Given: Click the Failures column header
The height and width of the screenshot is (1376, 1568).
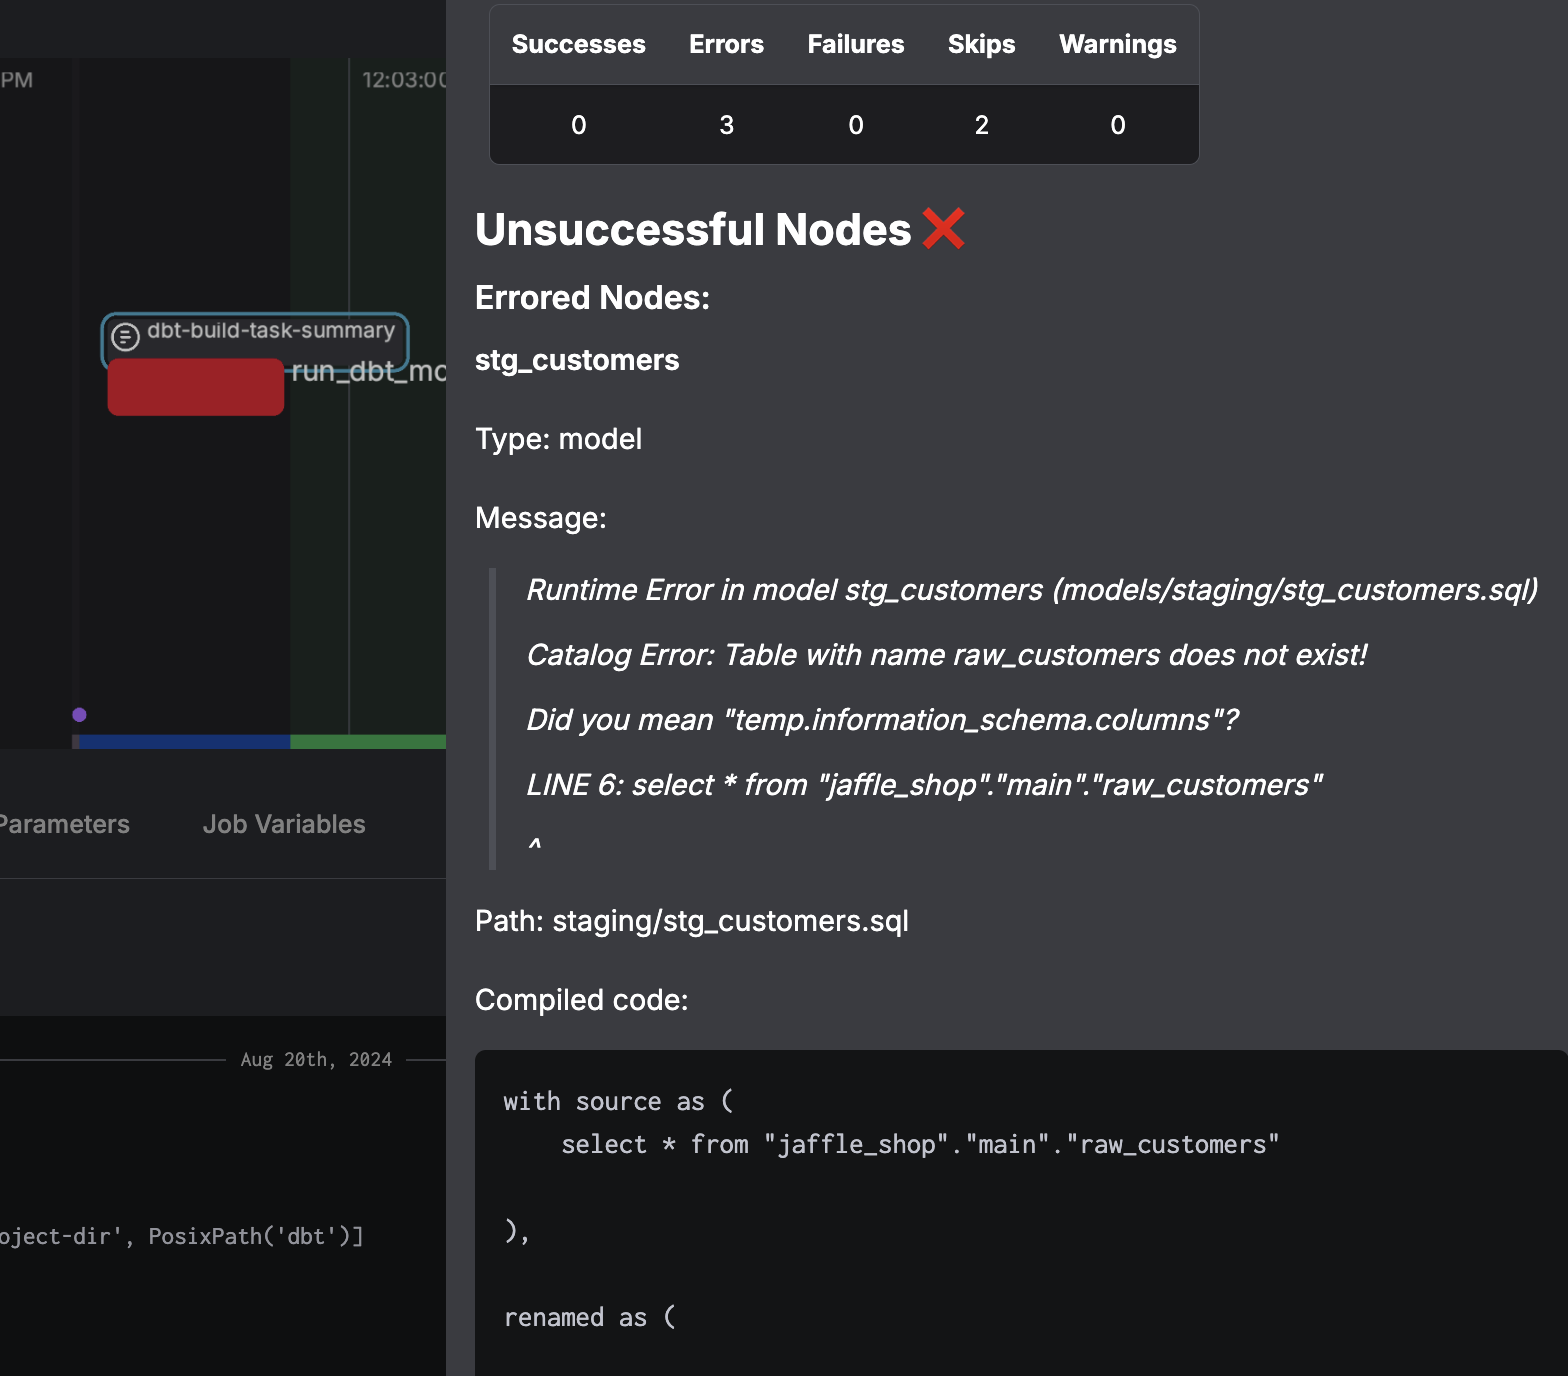Looking at the screenshot, I should [856, 44].
